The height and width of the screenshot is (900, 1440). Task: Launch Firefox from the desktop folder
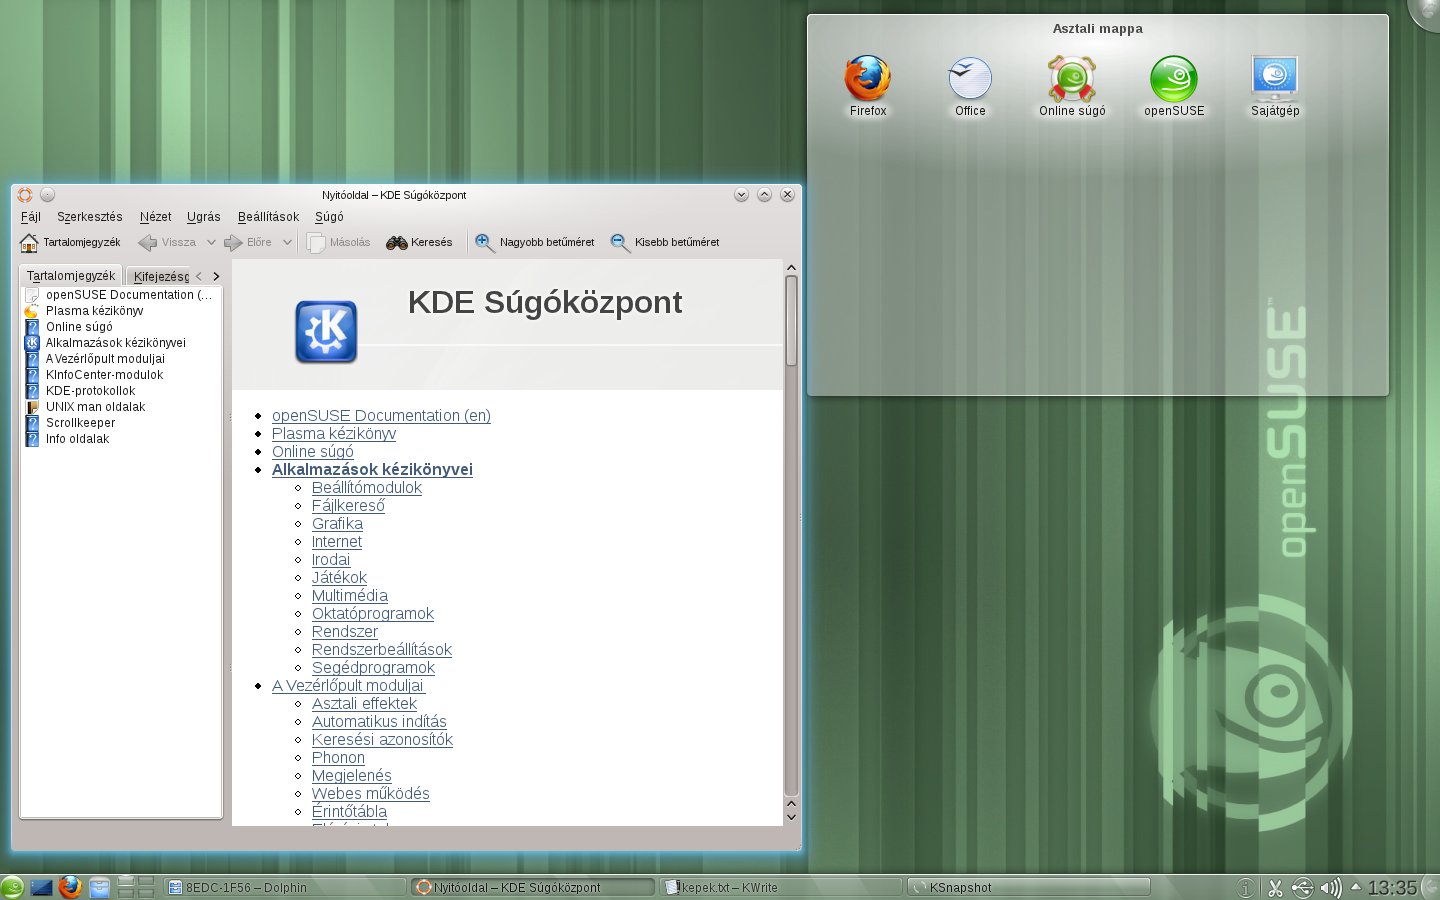866,78
